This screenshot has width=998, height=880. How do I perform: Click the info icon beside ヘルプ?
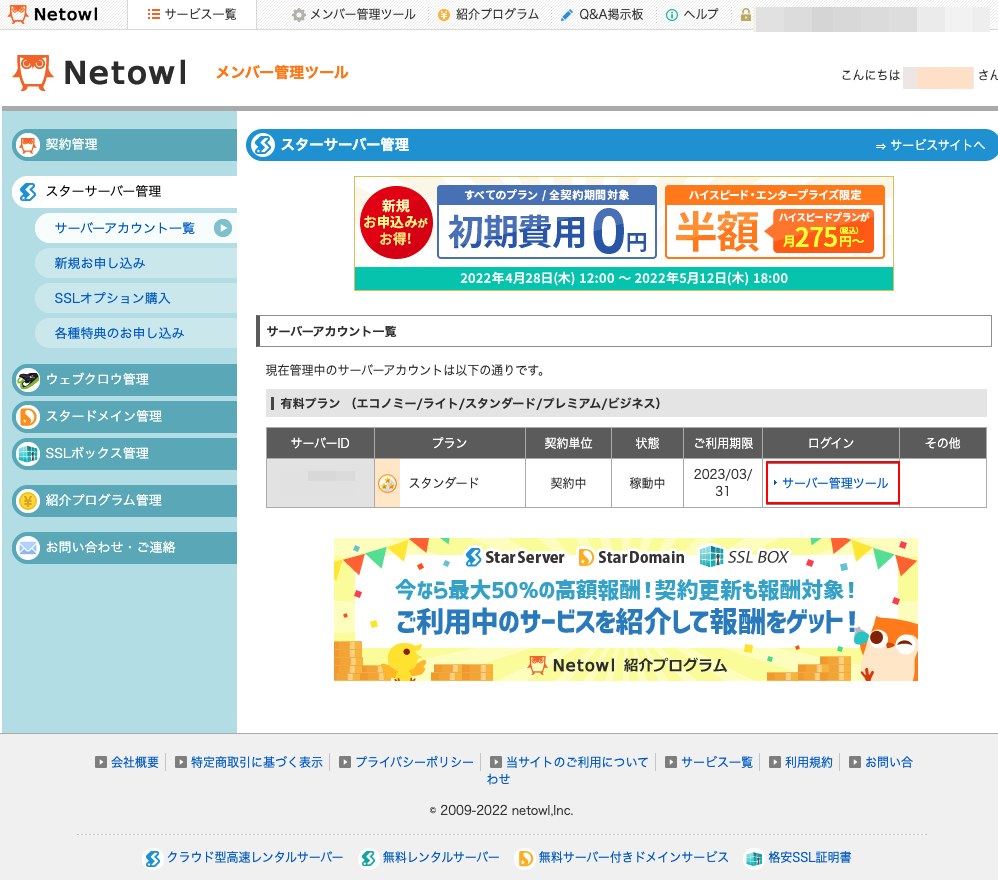pos(671,15)
